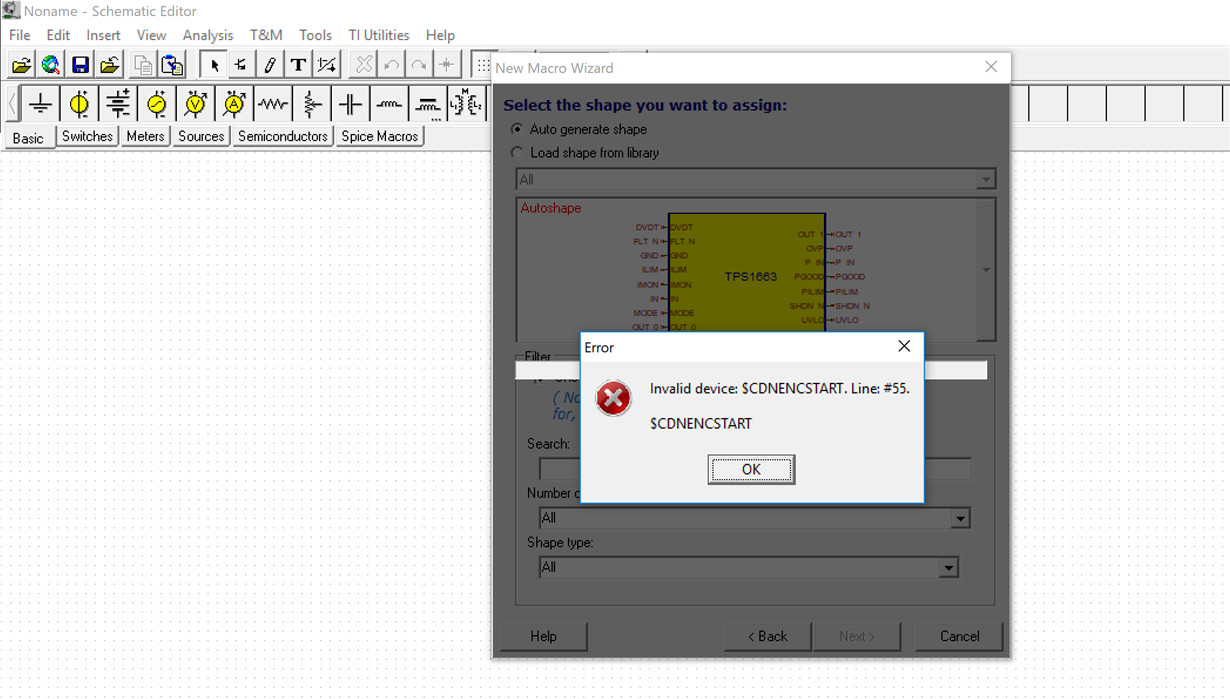This screenshot has height=699, width=1230.
Task: Switch to the Sources tab
Action: [x=201, y=136]
